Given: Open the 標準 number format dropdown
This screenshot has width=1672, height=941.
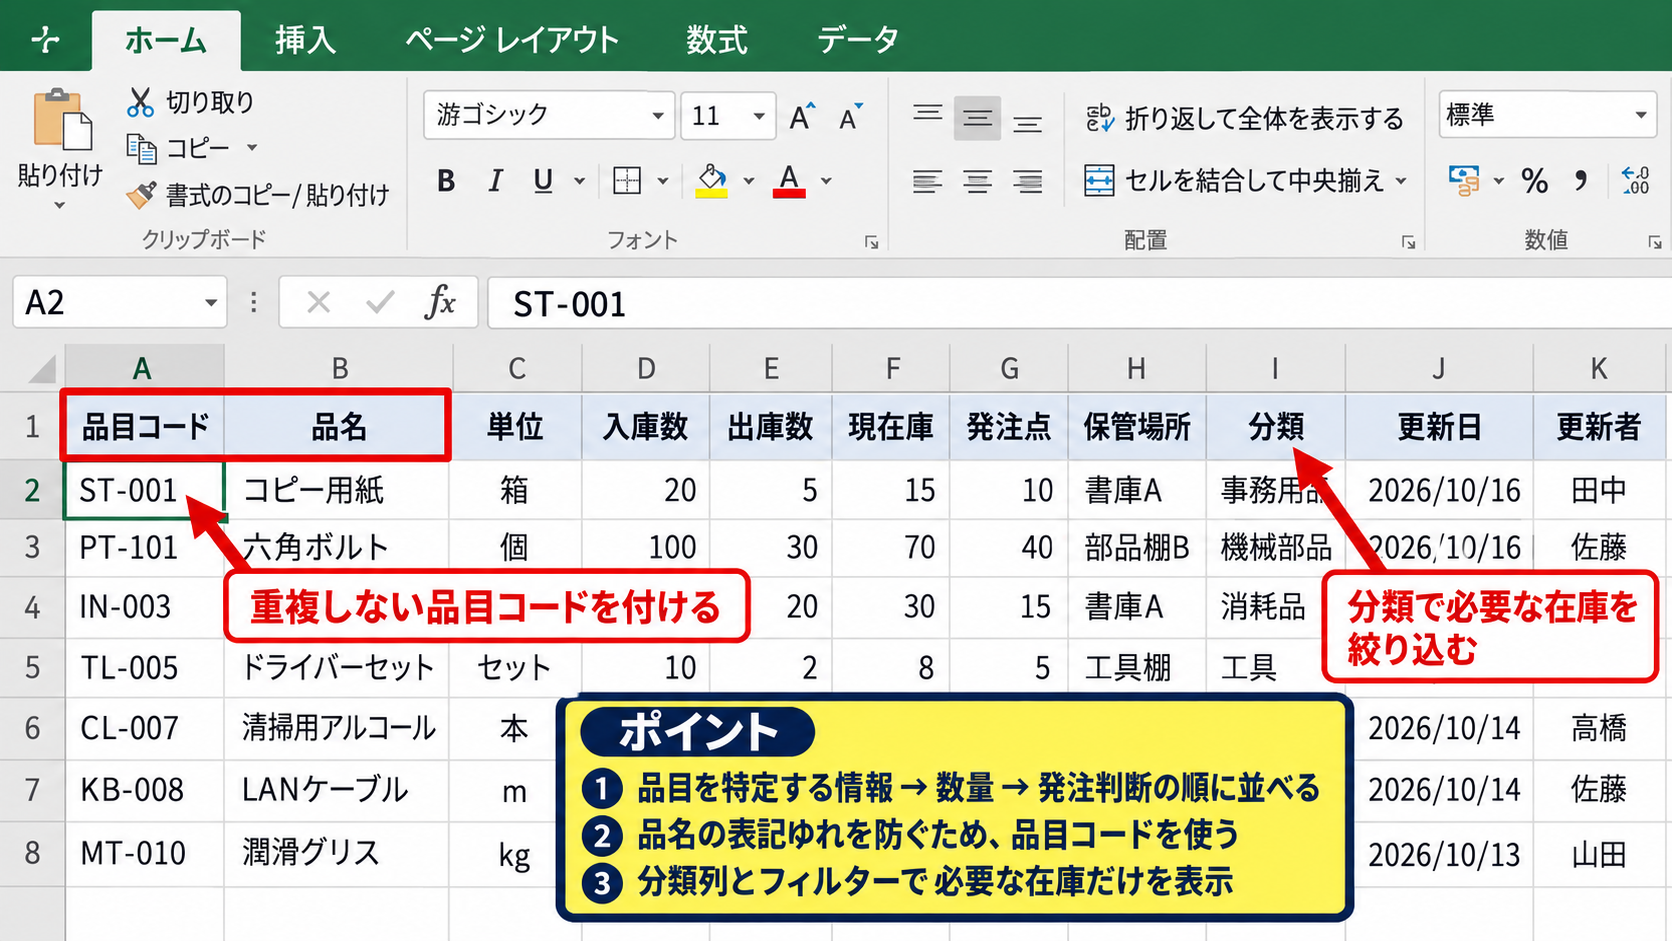Looking at the screenshot, I should (x=1641, y=115).
